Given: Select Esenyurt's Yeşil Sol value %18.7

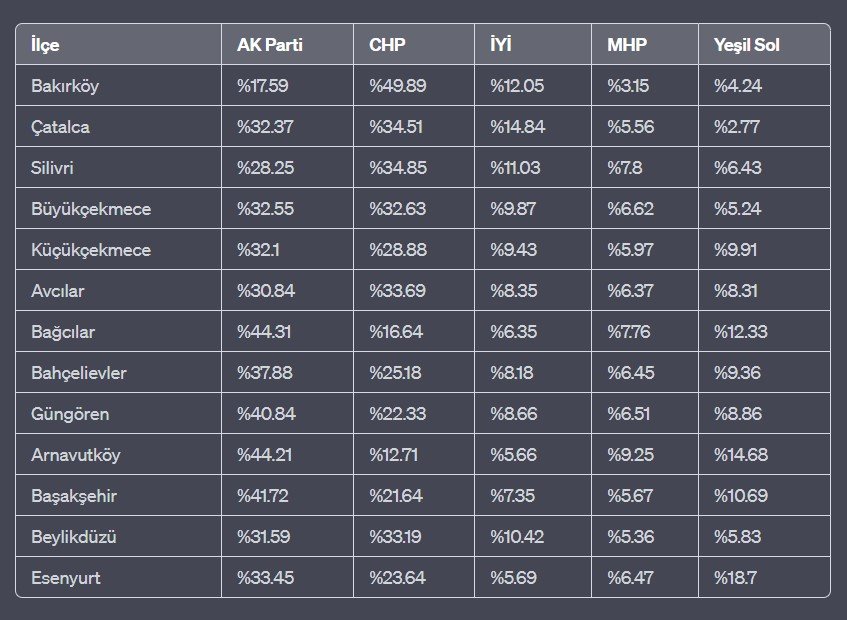Looking at the screenshot, I should (735, 577).
